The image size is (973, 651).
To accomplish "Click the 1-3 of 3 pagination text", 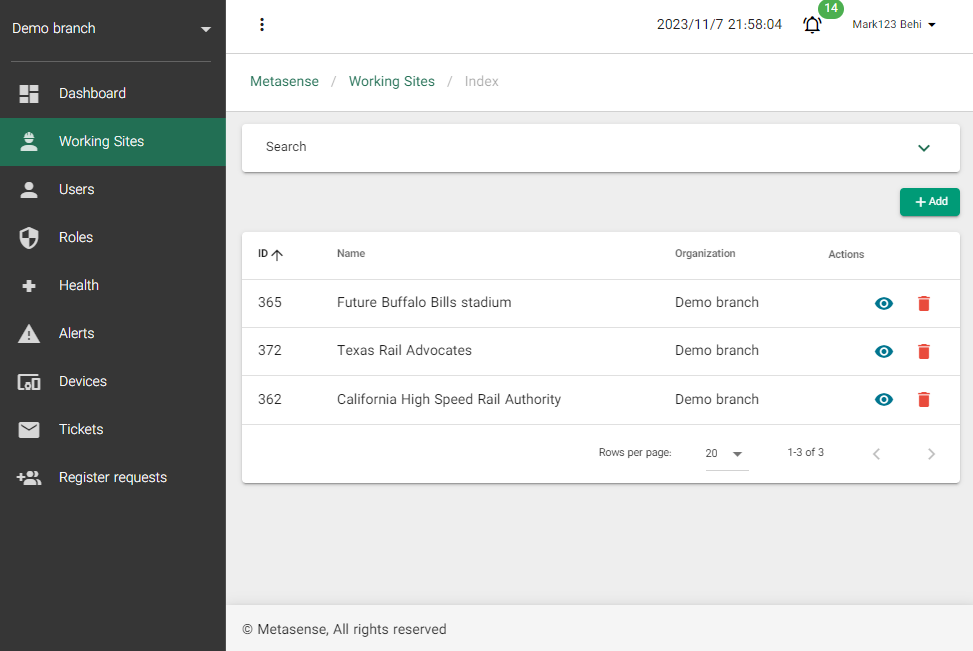I will [805, 452].
